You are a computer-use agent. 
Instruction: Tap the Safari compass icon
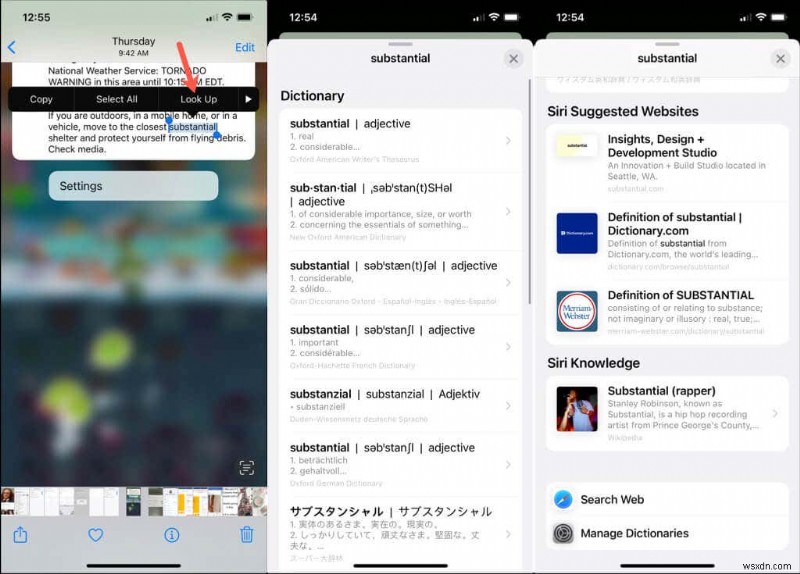(x=563, y=500)
